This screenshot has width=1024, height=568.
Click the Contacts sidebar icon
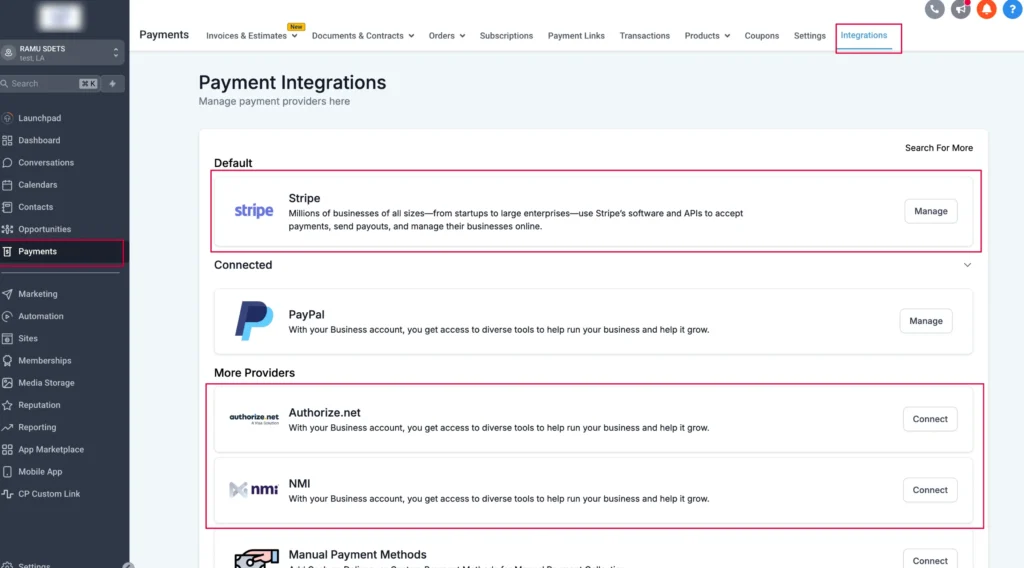click(7, 207)
